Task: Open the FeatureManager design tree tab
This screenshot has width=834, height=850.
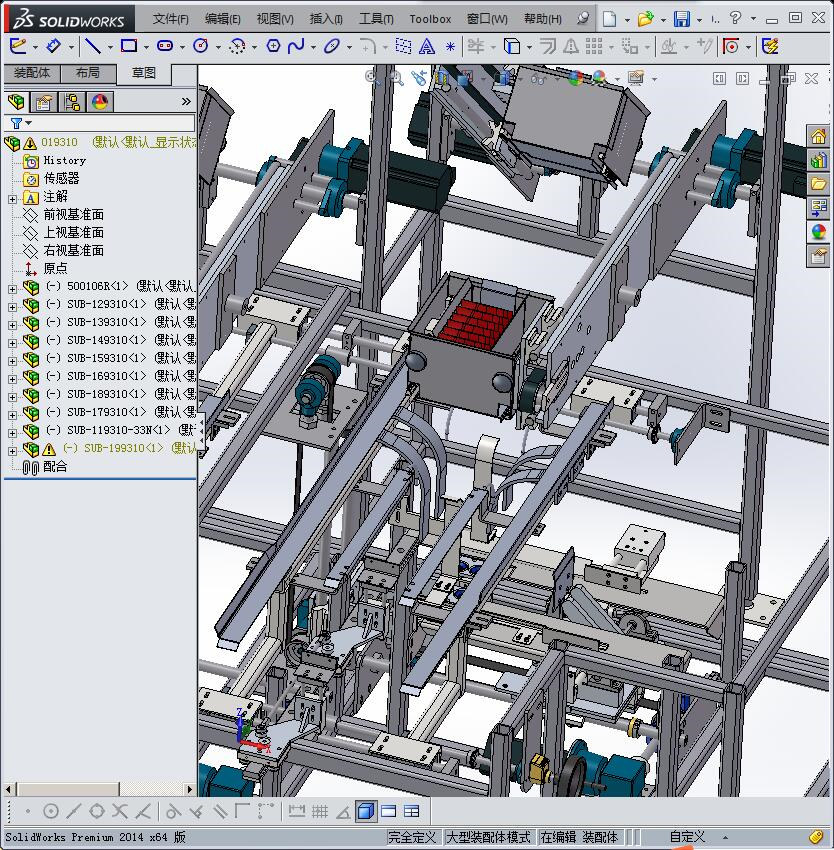Action: pos(16,101)
